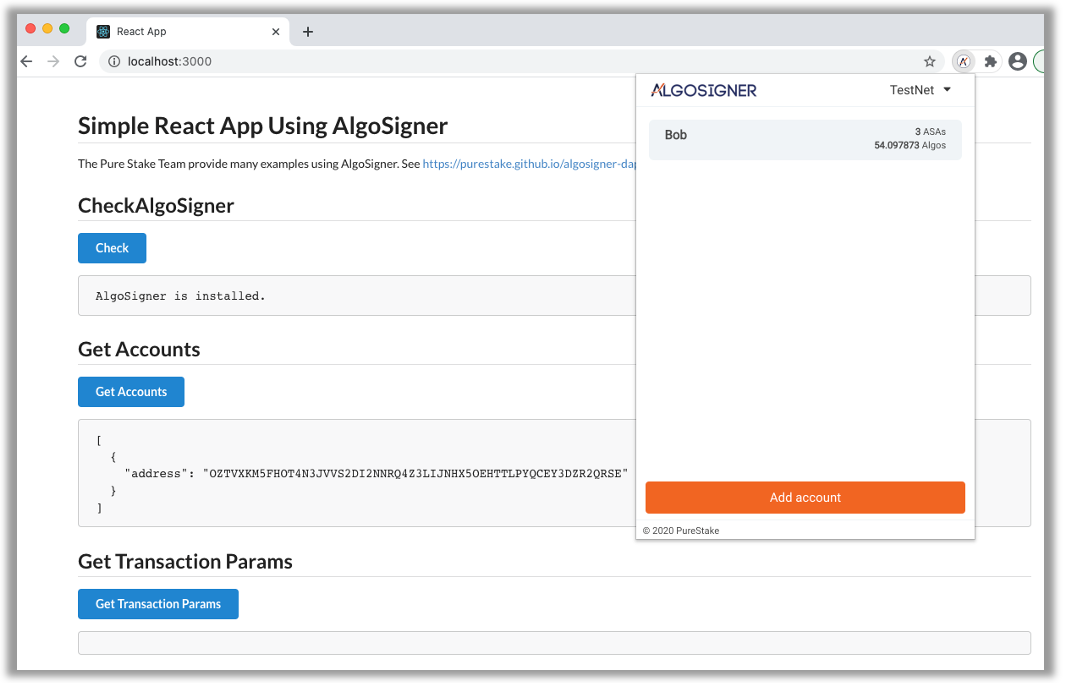1065x683 pixels.
Task: Open the Chrome extensions puzzle icon
Action: [x=990, y=61]
